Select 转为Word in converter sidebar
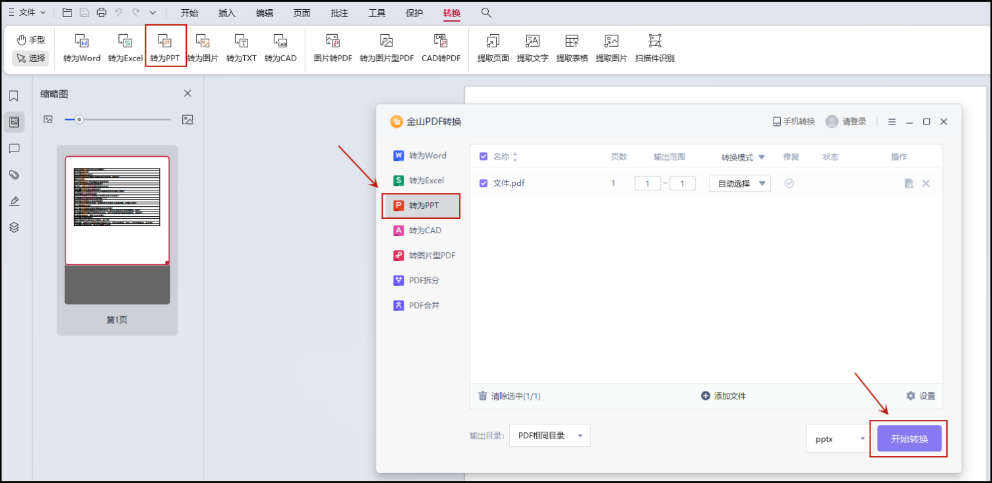This screenshot has height=483, width=992. (x=421, y=156)
